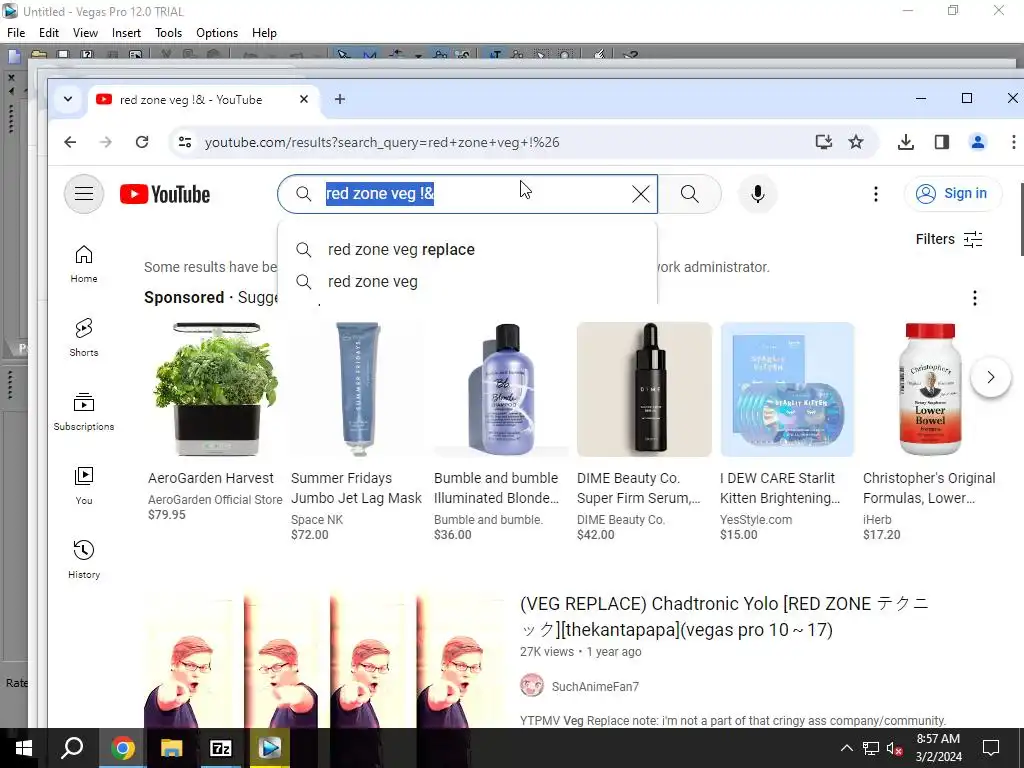Image resolution: width=1024 pixels, height=768 pixels.
Task: Open the You sidebar section
Action: pyautogui.click(x=84, y=486)
